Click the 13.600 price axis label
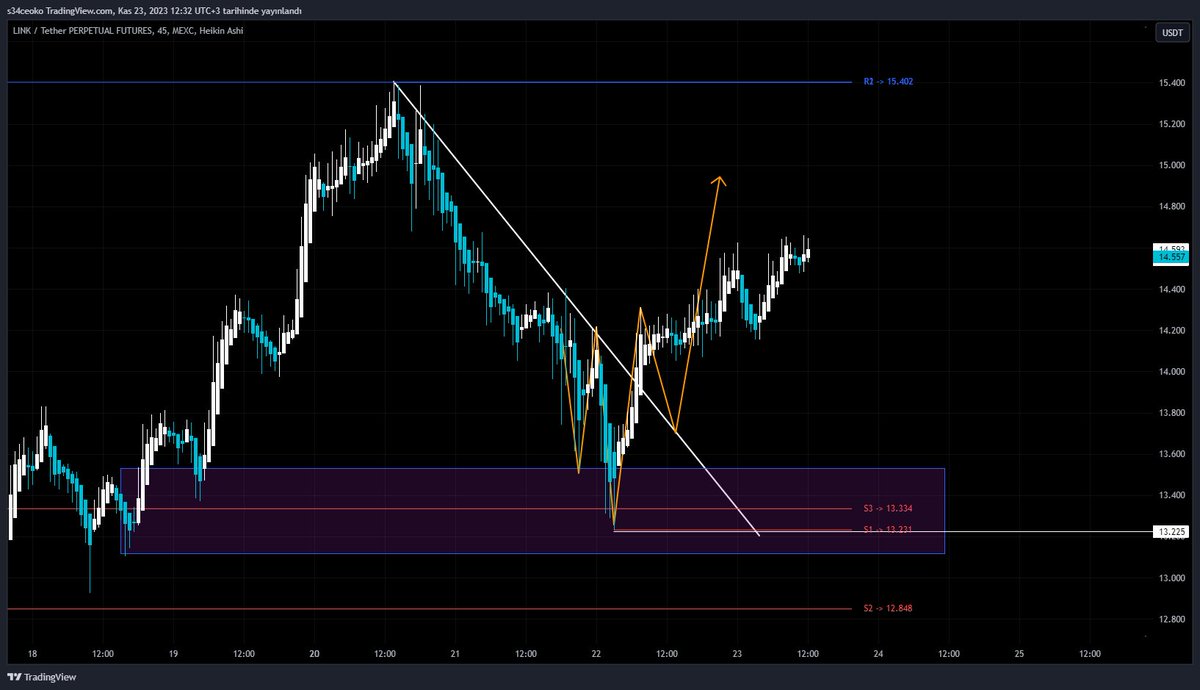The height and width of the screenshot is (690, 1200). click(x=1171, y=454)
